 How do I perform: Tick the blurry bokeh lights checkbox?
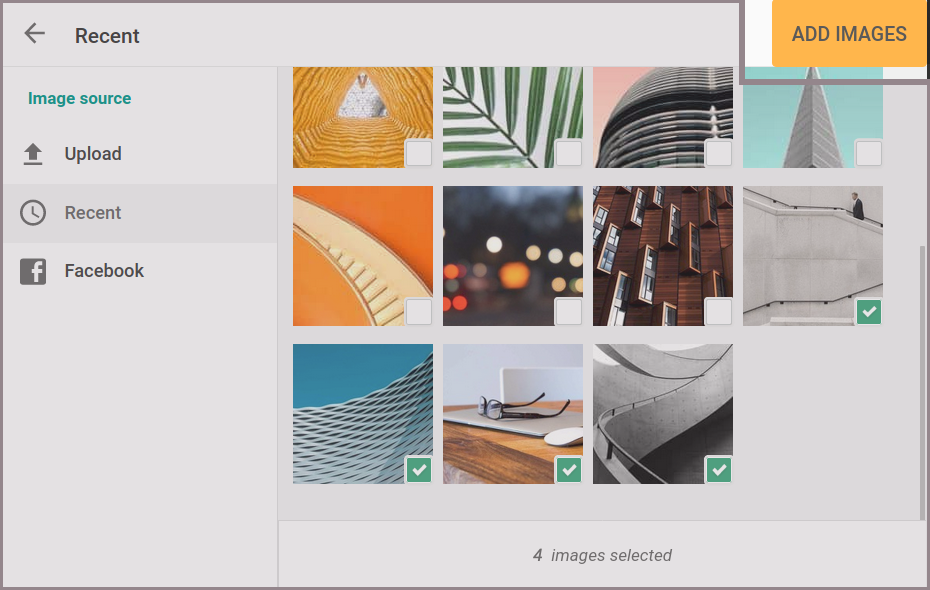click(568, 312)
